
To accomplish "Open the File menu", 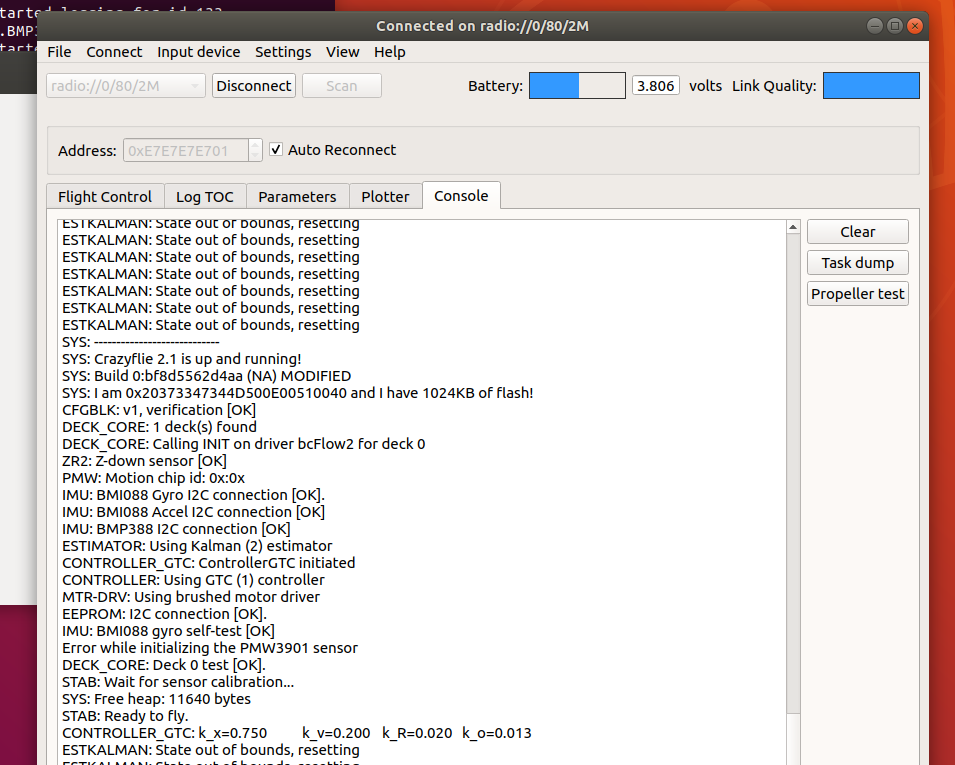I will tap(59, 52).
